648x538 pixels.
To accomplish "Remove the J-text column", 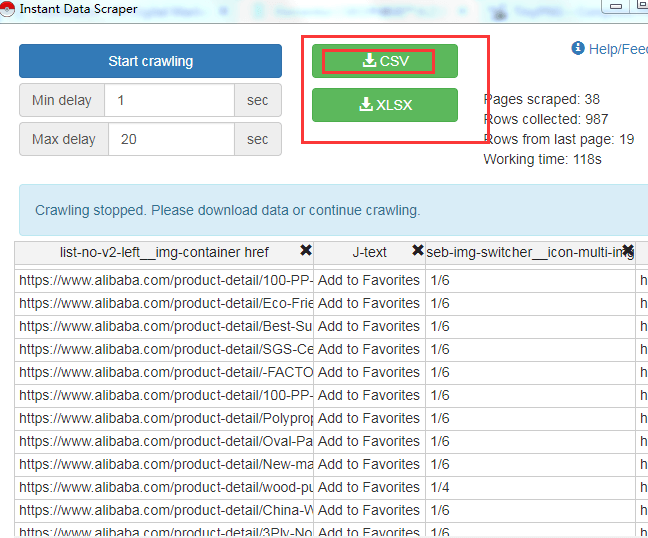I will (x=418, y=250).
